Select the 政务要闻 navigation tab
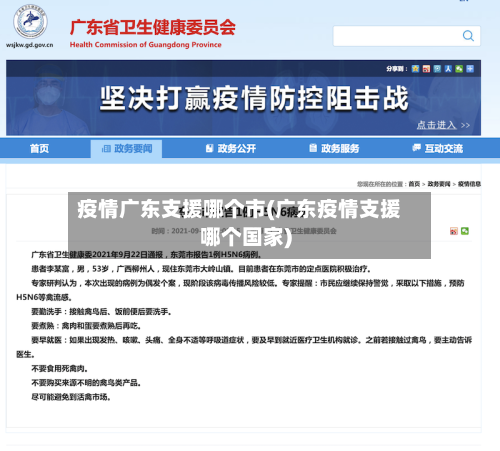Image resolution: width=500 pixels, height=451 pixels. coord(127,148)
